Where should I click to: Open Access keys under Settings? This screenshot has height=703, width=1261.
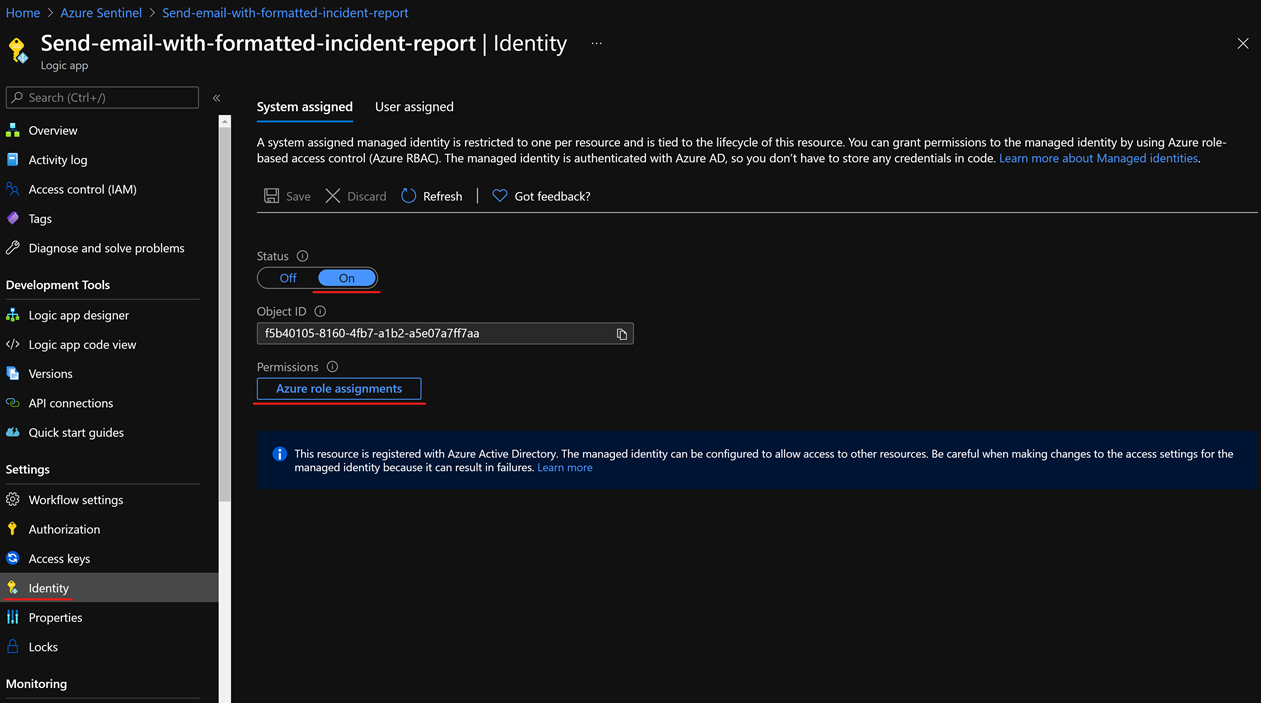(x=60, y=558)
